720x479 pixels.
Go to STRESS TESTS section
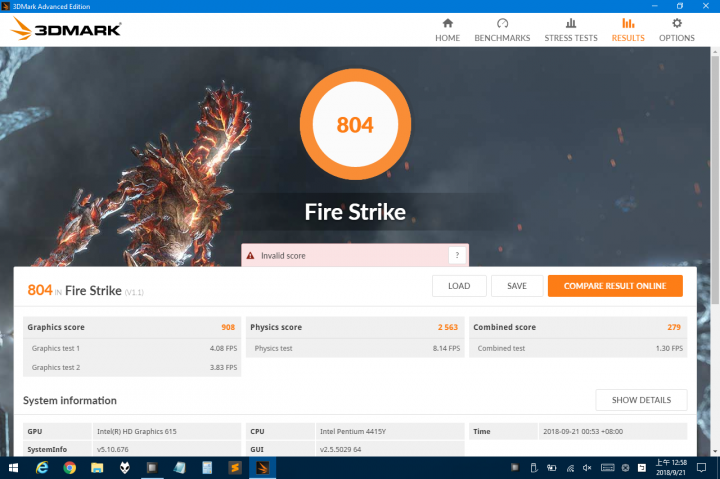(571, 30)
